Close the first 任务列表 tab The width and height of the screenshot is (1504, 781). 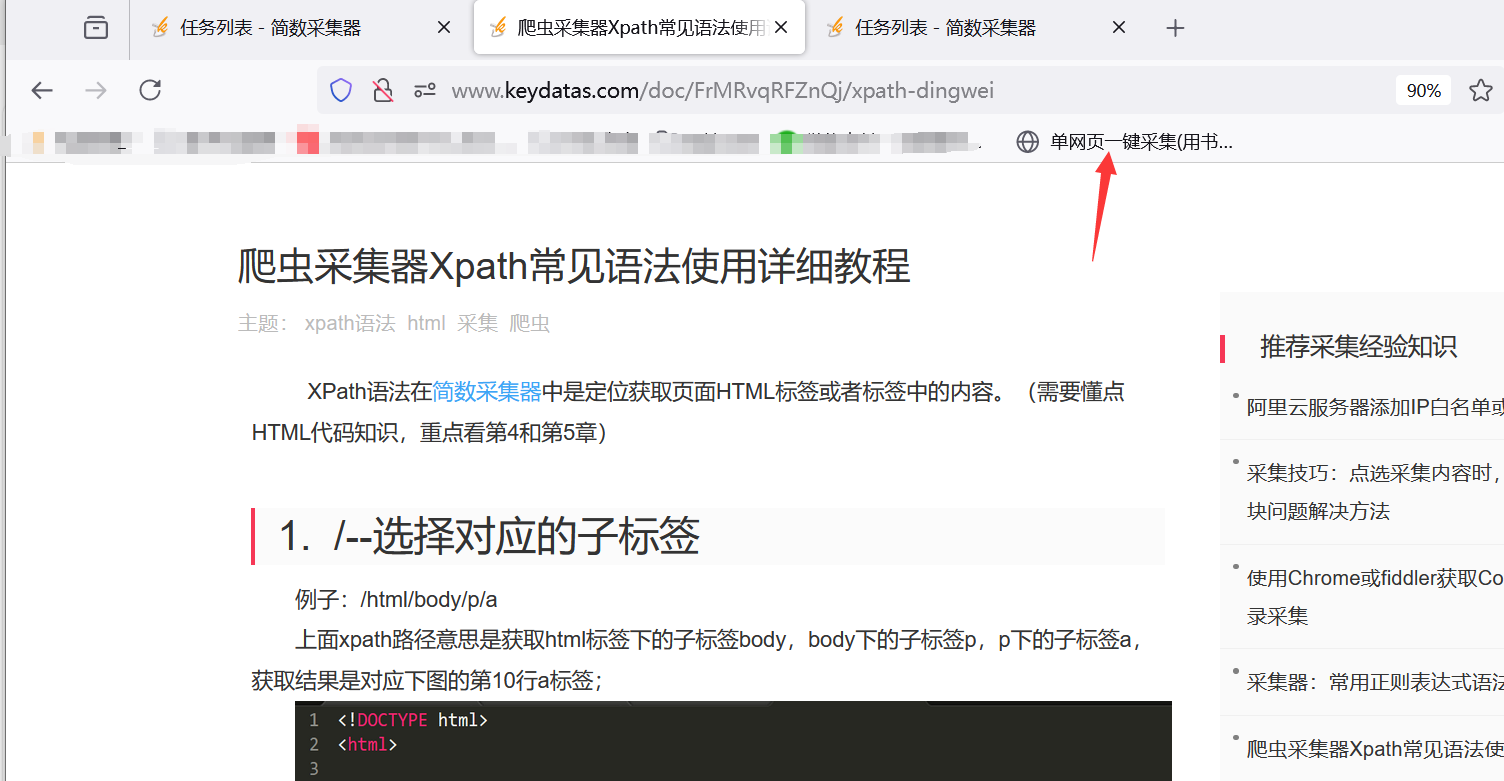click(x=444, y=28)
